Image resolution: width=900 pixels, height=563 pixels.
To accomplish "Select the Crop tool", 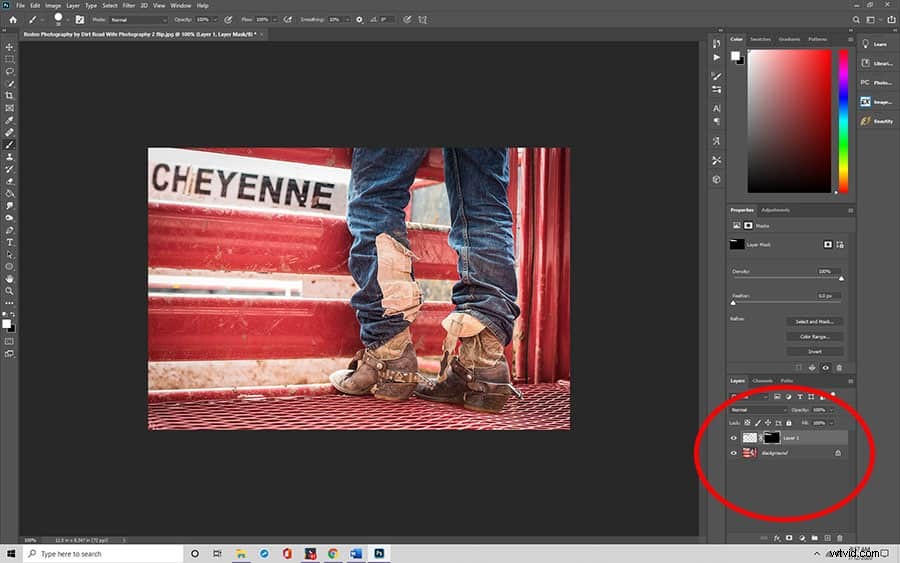I will [9, 96].
